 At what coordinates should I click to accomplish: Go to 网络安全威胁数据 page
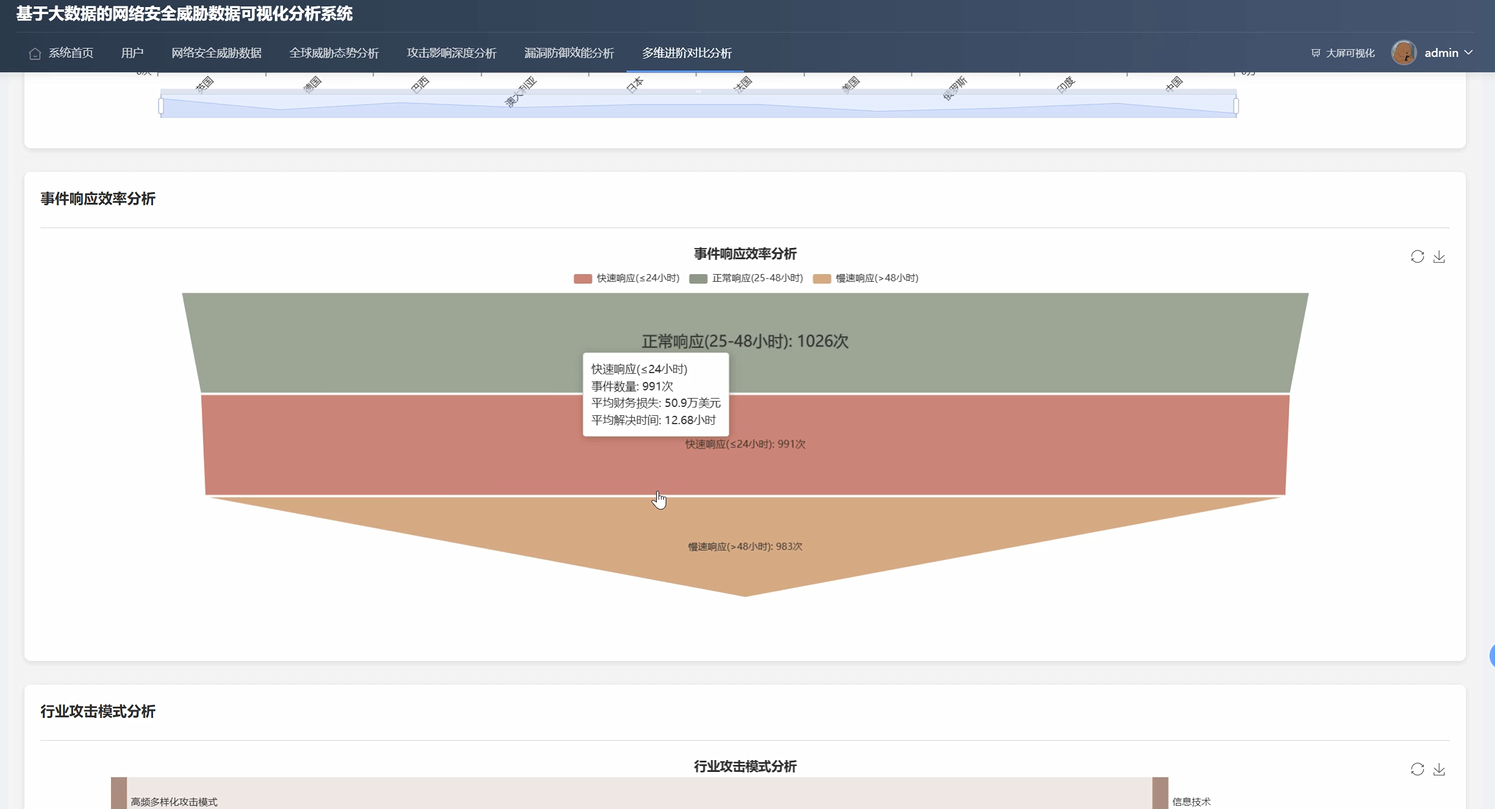(x=216, y=53)
